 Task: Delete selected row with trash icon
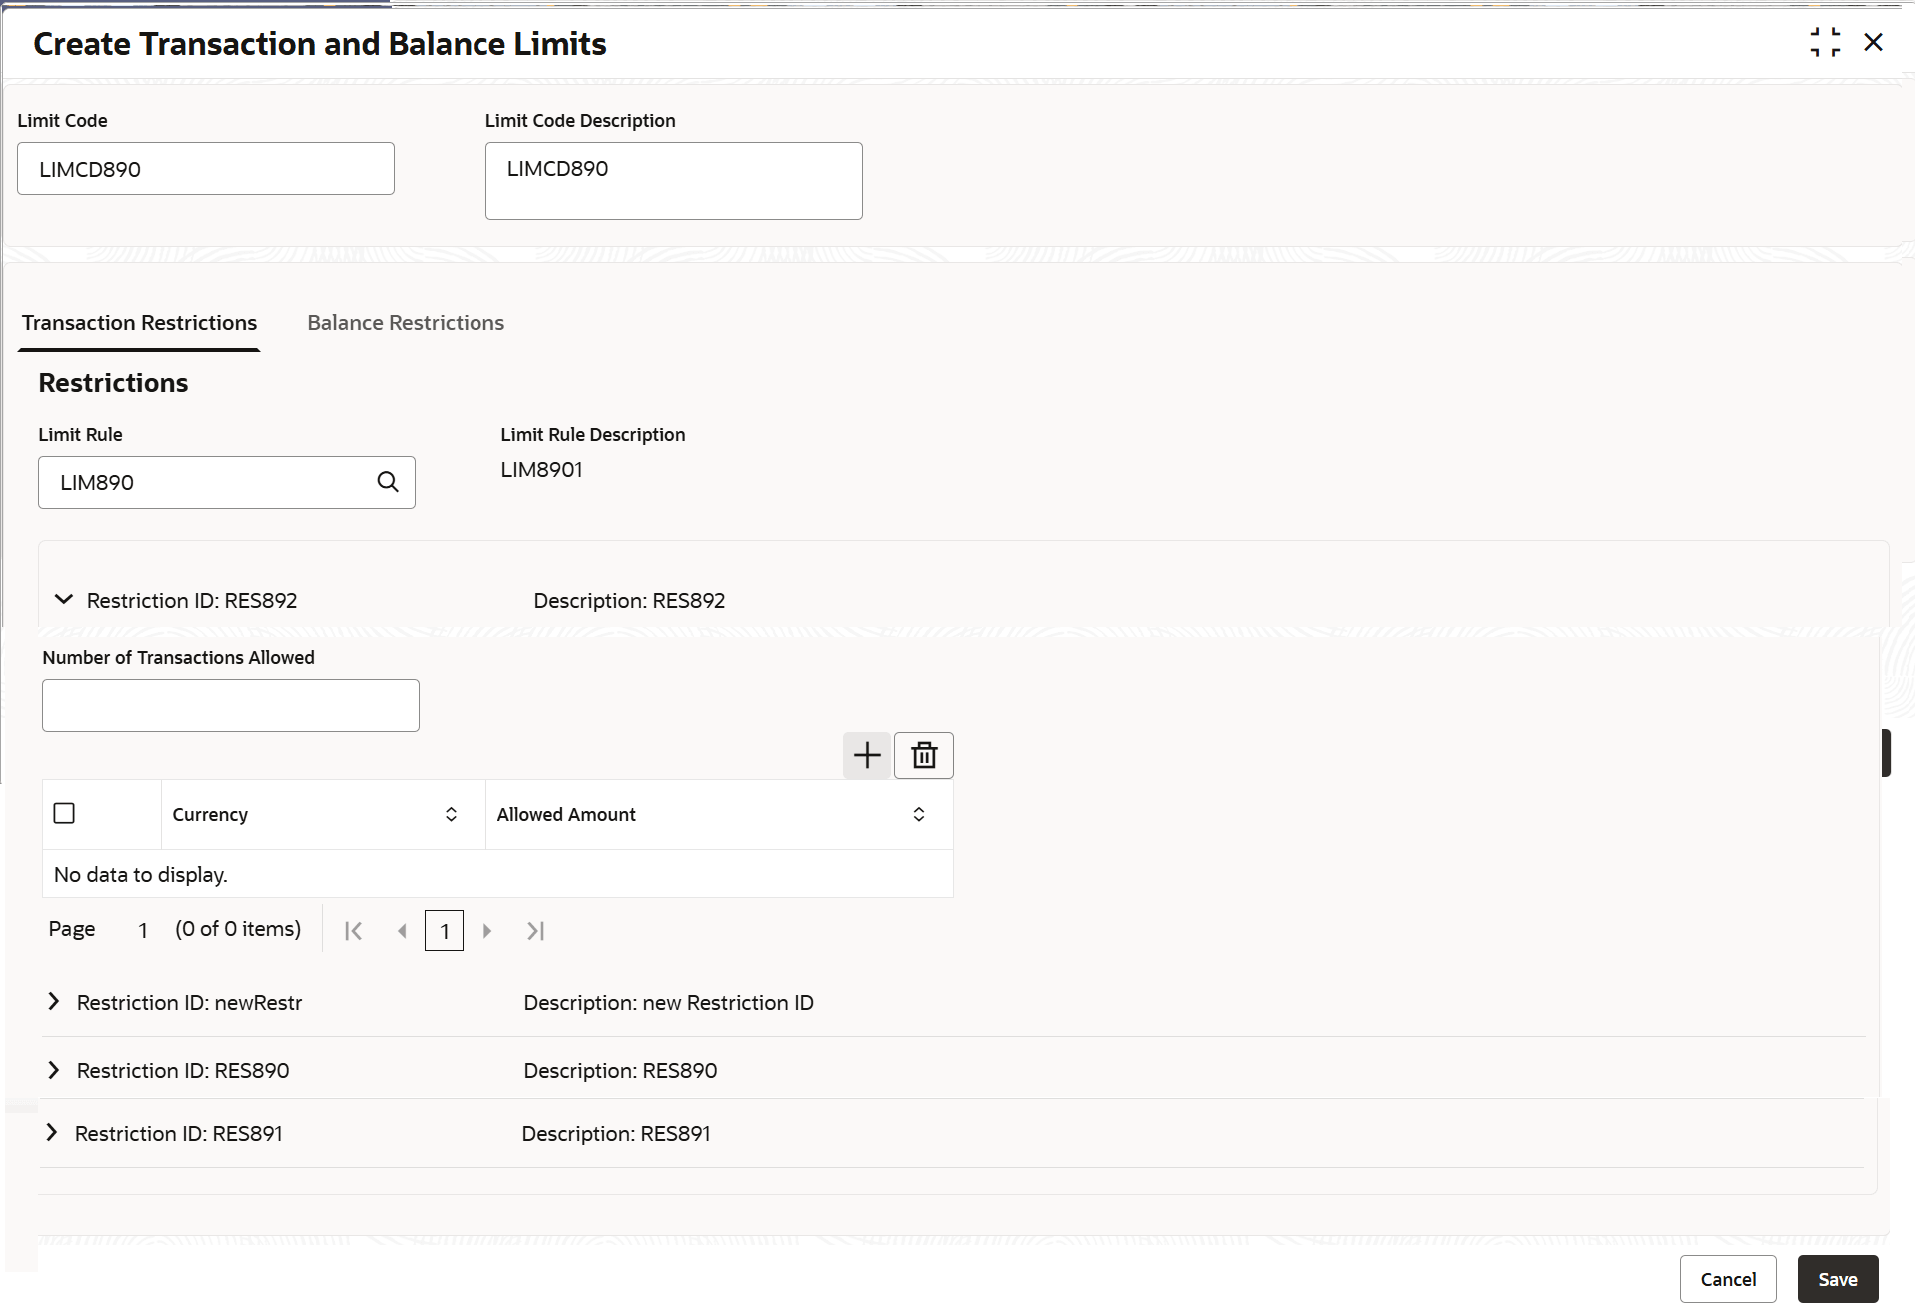[924, 755]
